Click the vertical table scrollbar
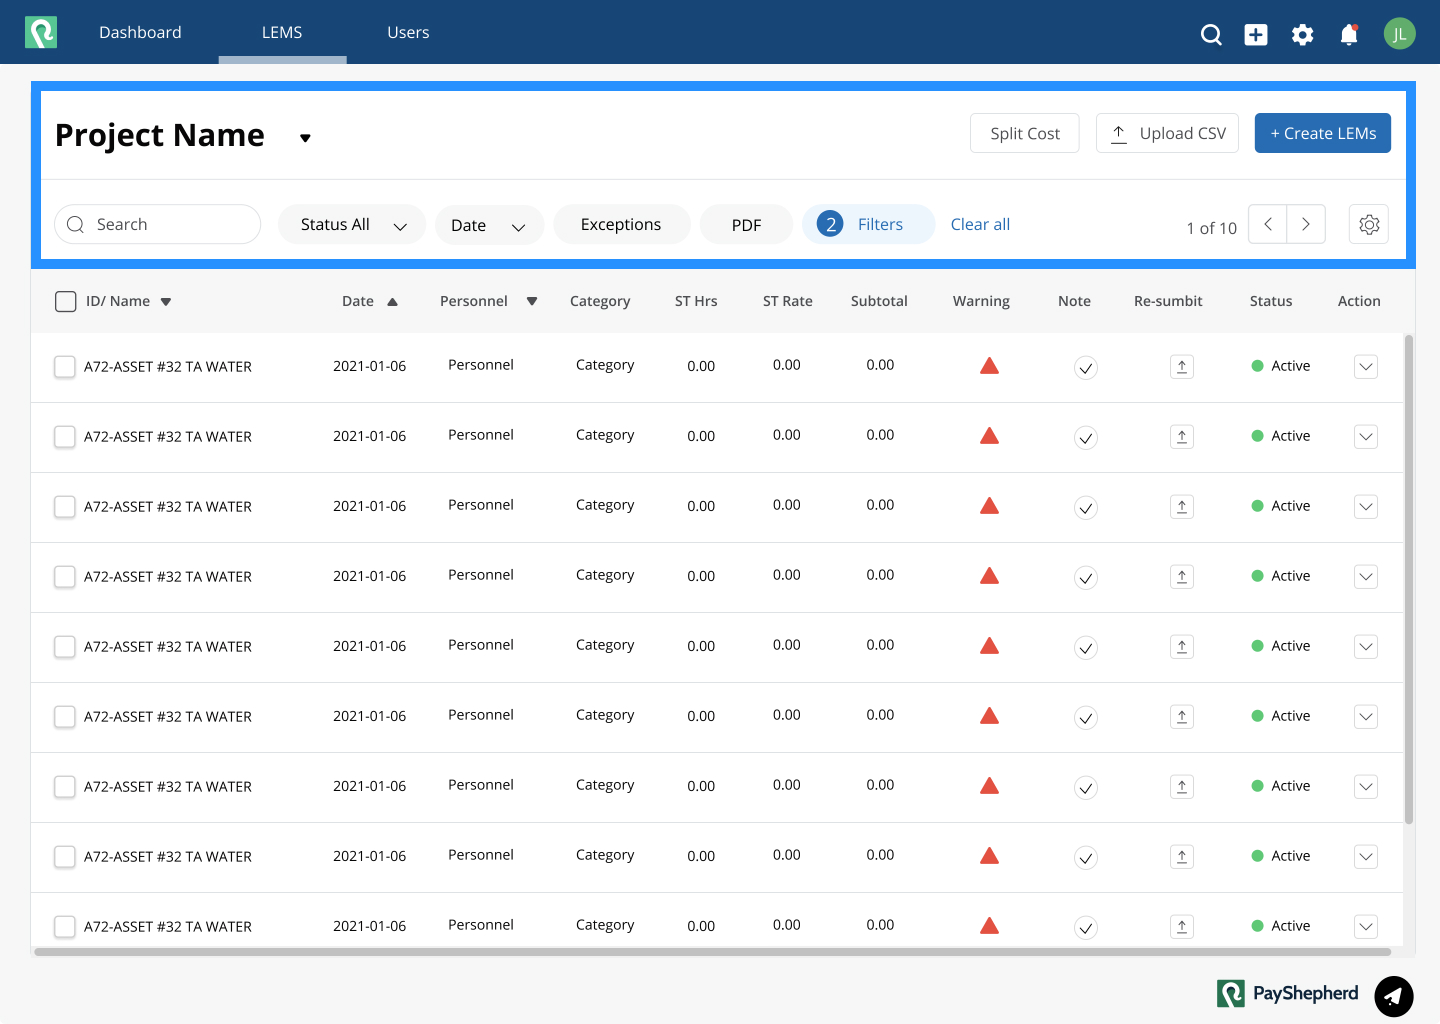 point(1409,580)
